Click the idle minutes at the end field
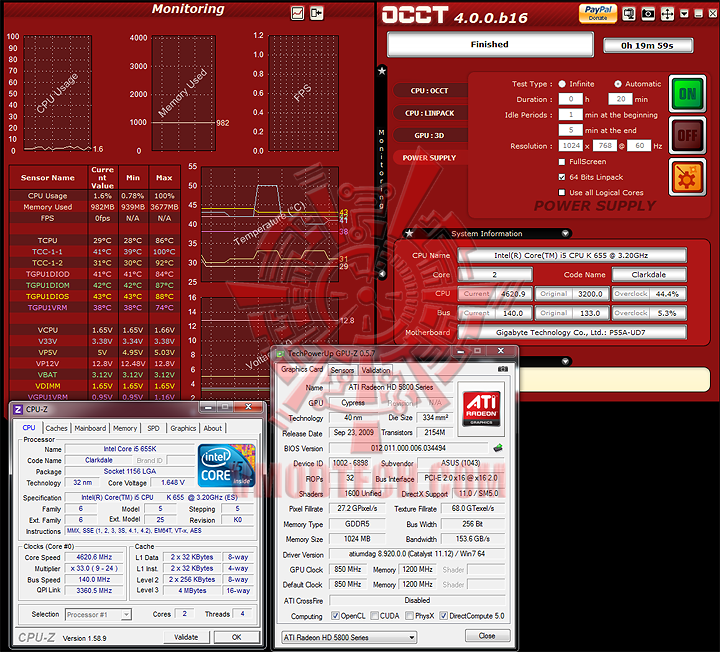The height and width of the screenshot is (652, 720). (571, 130)
